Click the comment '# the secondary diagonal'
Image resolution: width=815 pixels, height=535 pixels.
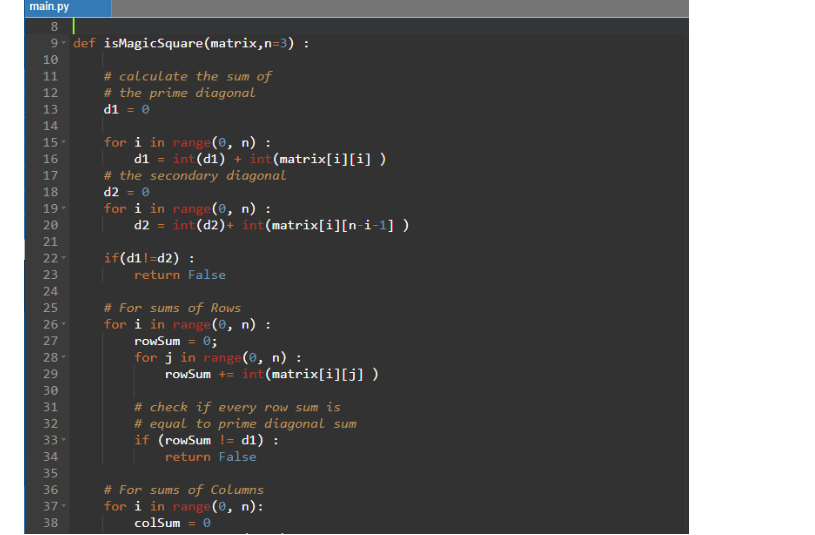[195, 176]
